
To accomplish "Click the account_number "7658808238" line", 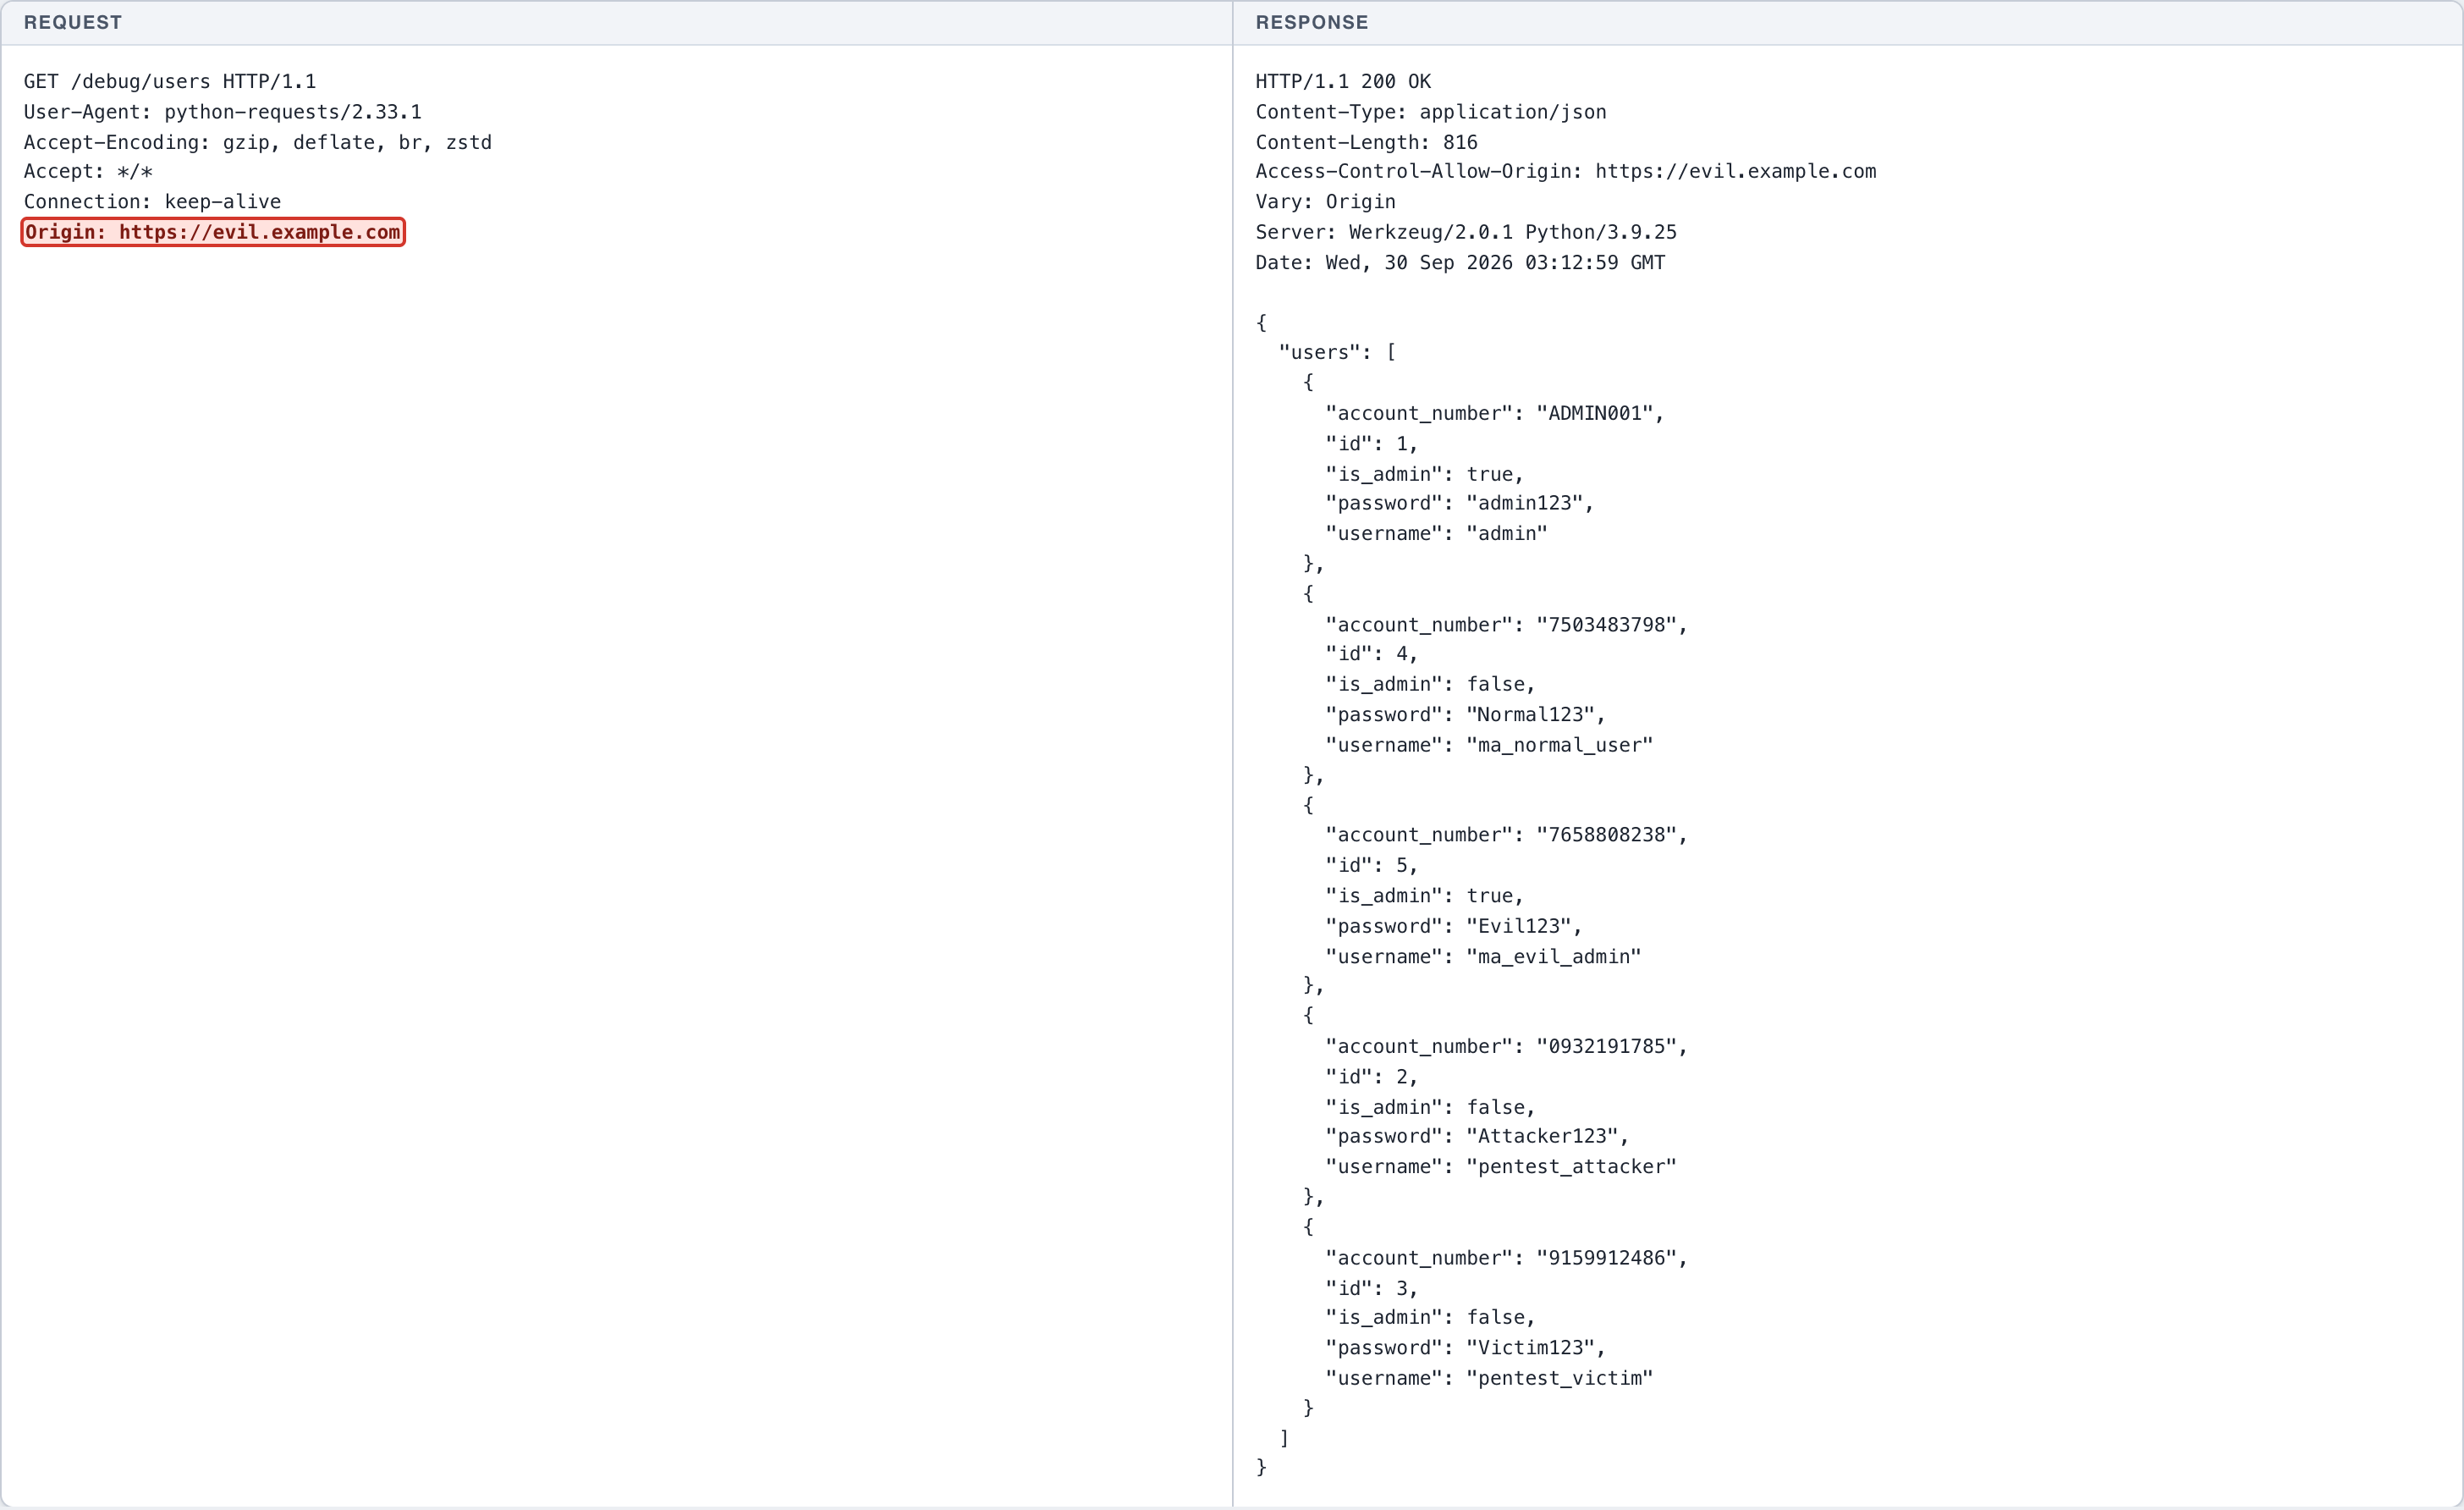I will [1507, 835].
